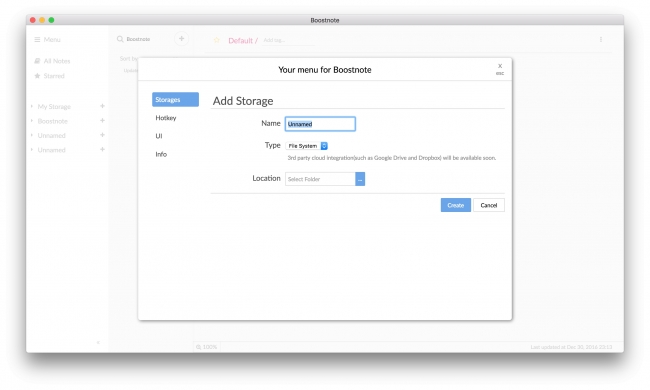
Task: Expand Boostnote storage tree arrow
Action: tap(32, 121)
